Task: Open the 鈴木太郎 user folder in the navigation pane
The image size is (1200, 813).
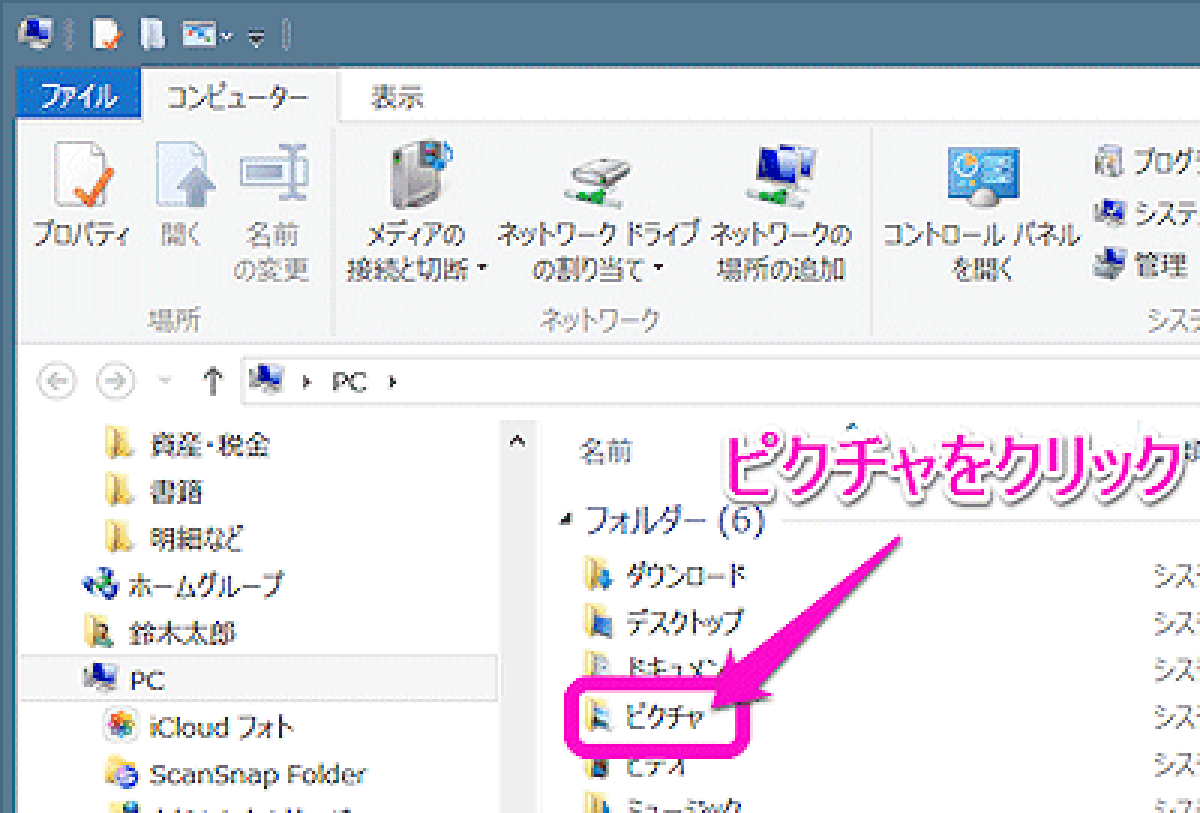Action: tap(160, 632)
